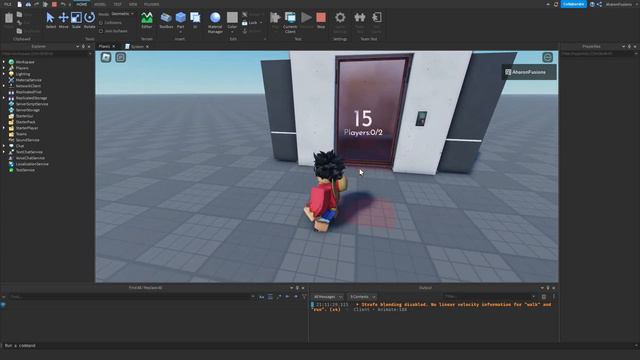640x360 pixels.
Task: Click the Paste clipboard icon
Action: pyautogui.click(x=9, y=18)
